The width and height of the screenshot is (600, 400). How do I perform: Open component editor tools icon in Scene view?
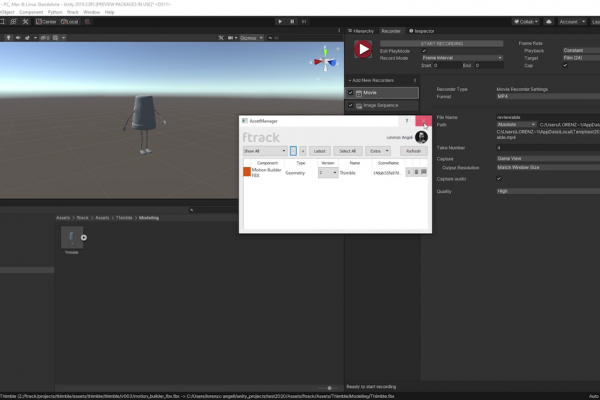pos(221,38)
